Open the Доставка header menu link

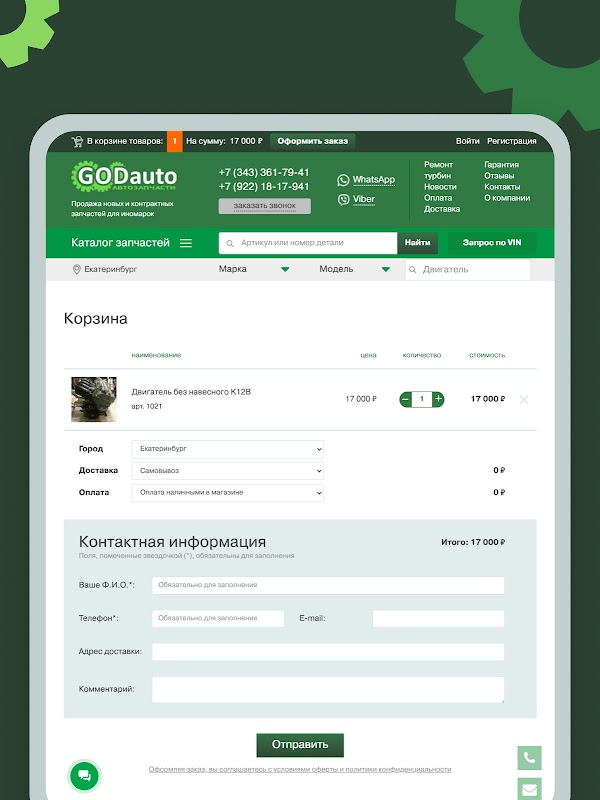(x=442, y=209)
